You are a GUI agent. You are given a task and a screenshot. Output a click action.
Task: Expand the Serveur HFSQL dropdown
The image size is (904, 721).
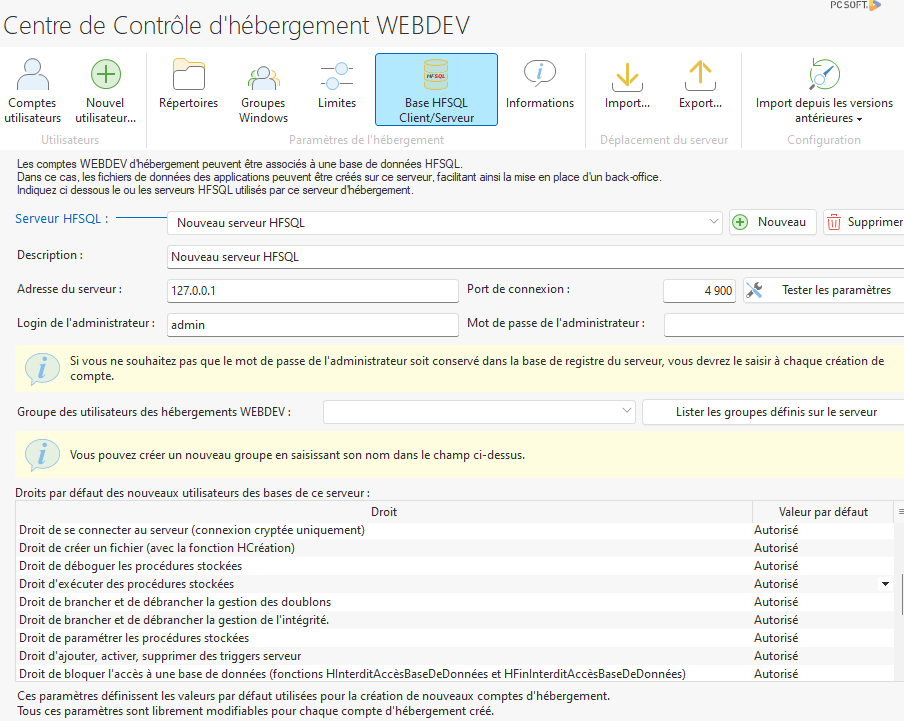(x=712, y=222)
